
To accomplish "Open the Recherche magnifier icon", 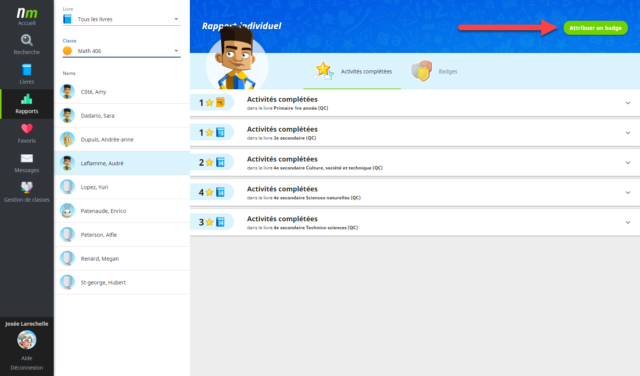I will tap(27, 40).
